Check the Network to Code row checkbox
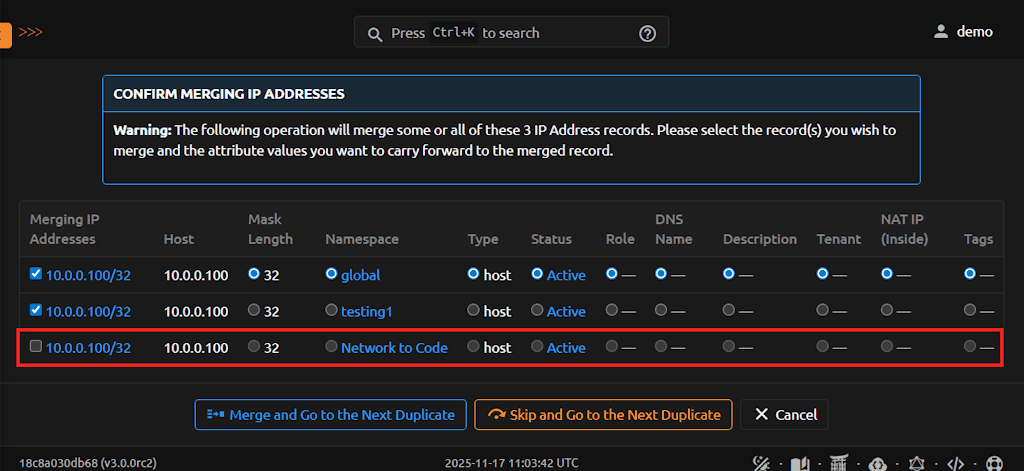The image size is (1024, 471). [36, 347]
